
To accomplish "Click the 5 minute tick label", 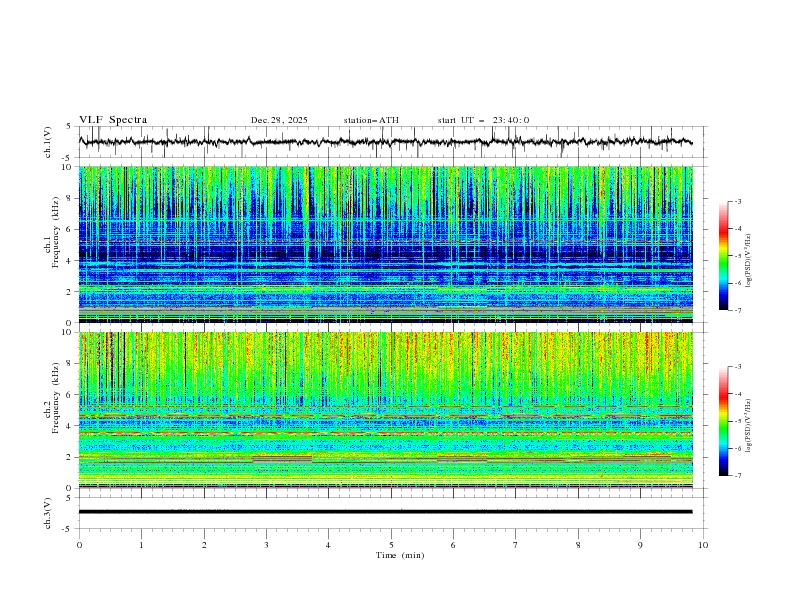I will click(391, 544).
